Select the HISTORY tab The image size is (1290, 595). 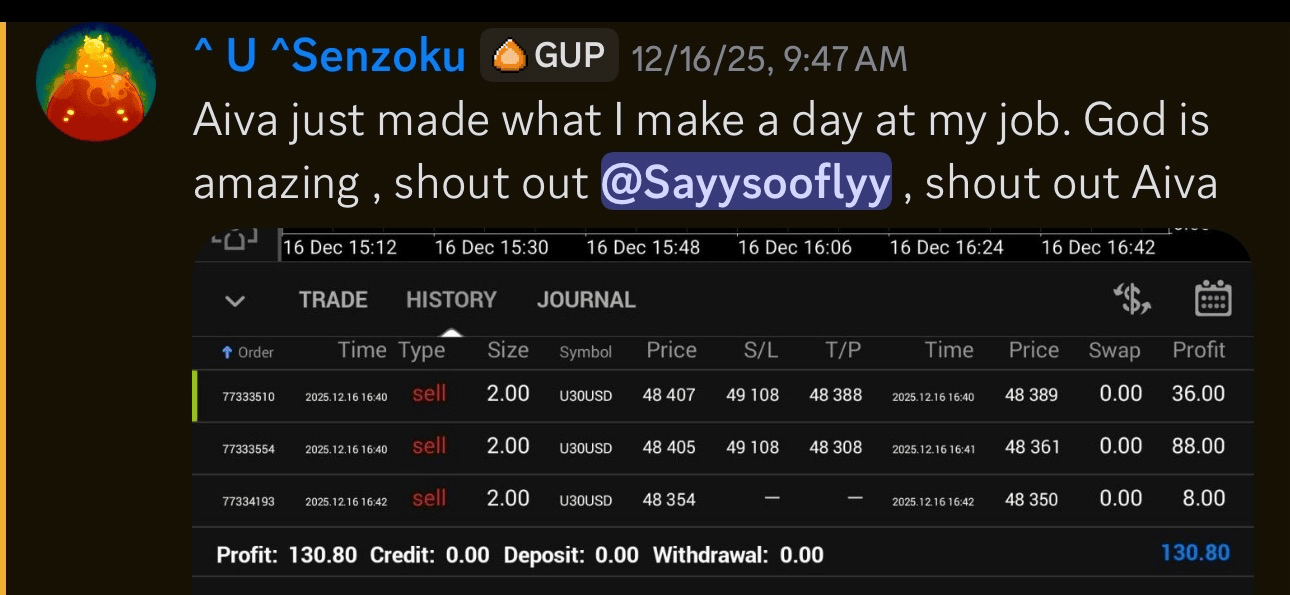coord(451,300)
